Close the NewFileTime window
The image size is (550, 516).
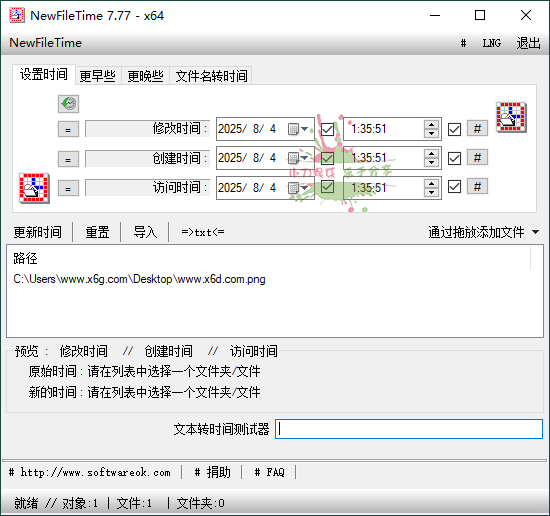point(525,15)
